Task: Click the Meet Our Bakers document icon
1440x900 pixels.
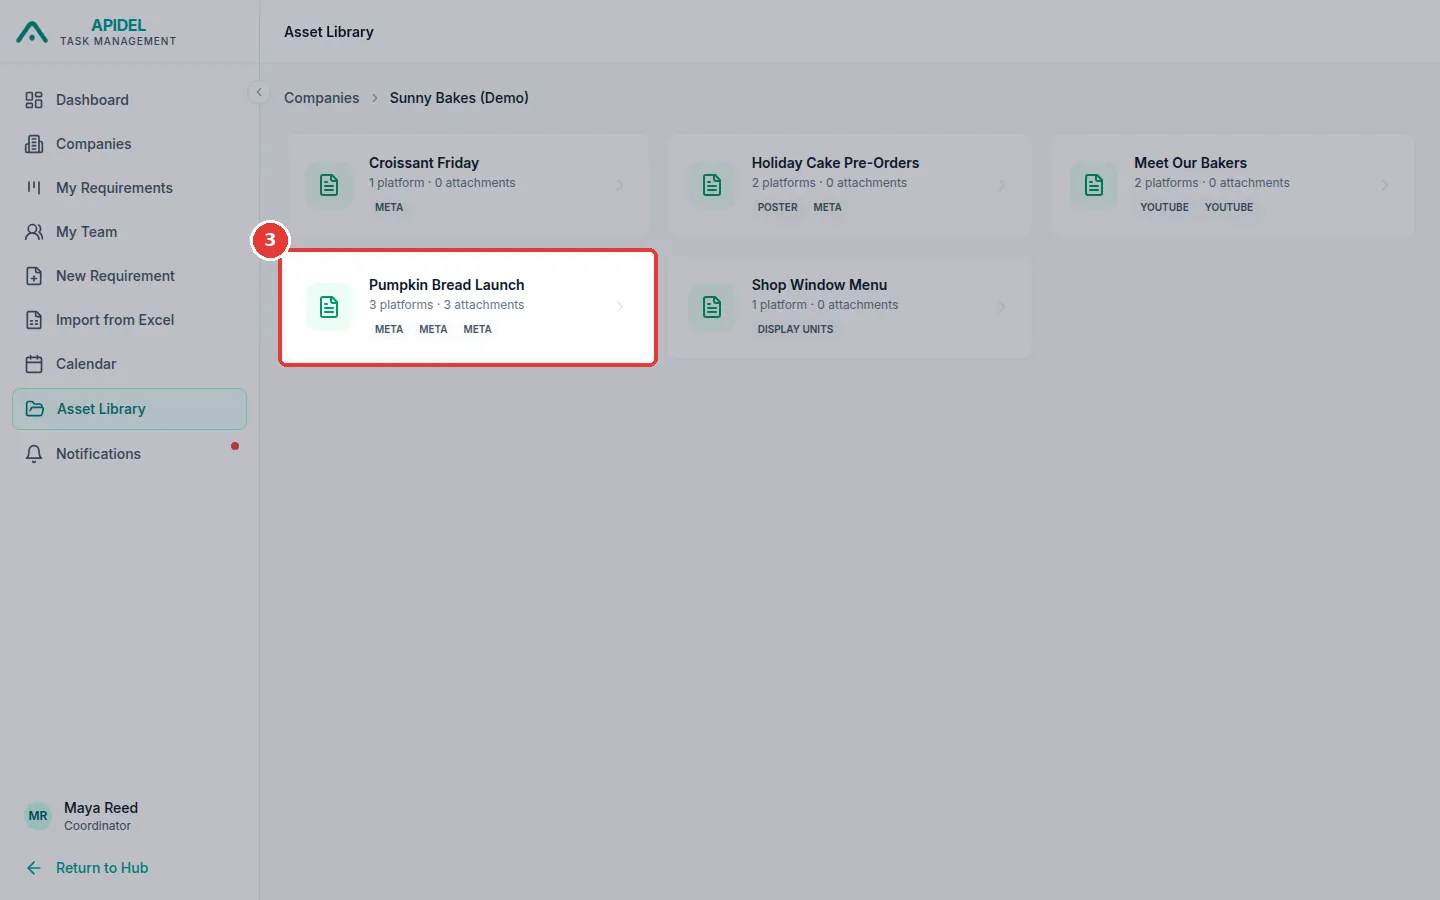Action: pos(1094,185)
